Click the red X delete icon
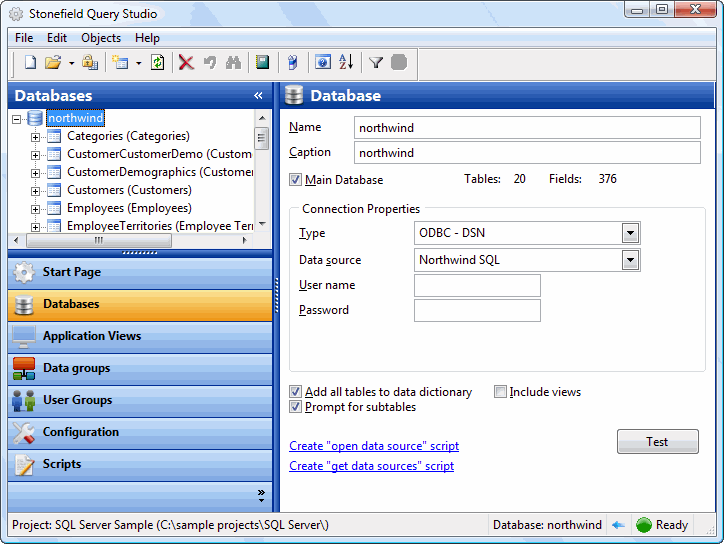The width and height of the screenshot is (724, 544). pyautogui.click(x=186, y=62)
